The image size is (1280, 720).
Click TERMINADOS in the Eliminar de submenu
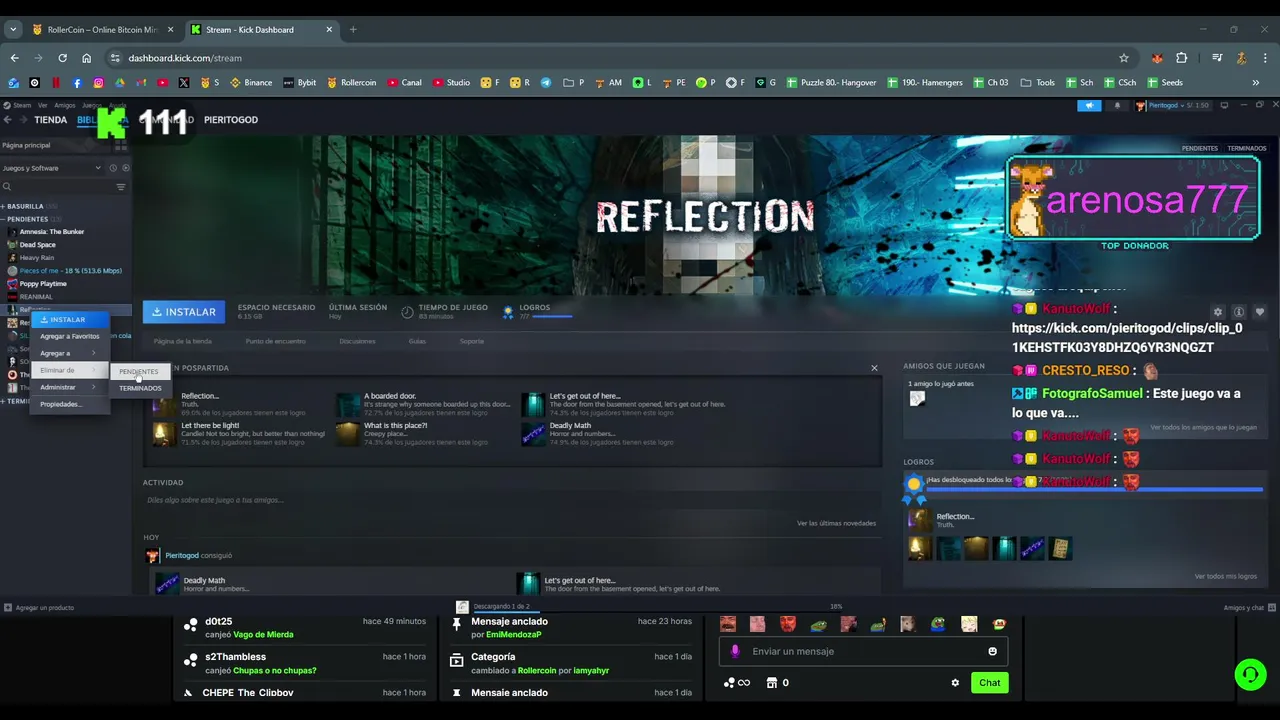click(140, 388)
